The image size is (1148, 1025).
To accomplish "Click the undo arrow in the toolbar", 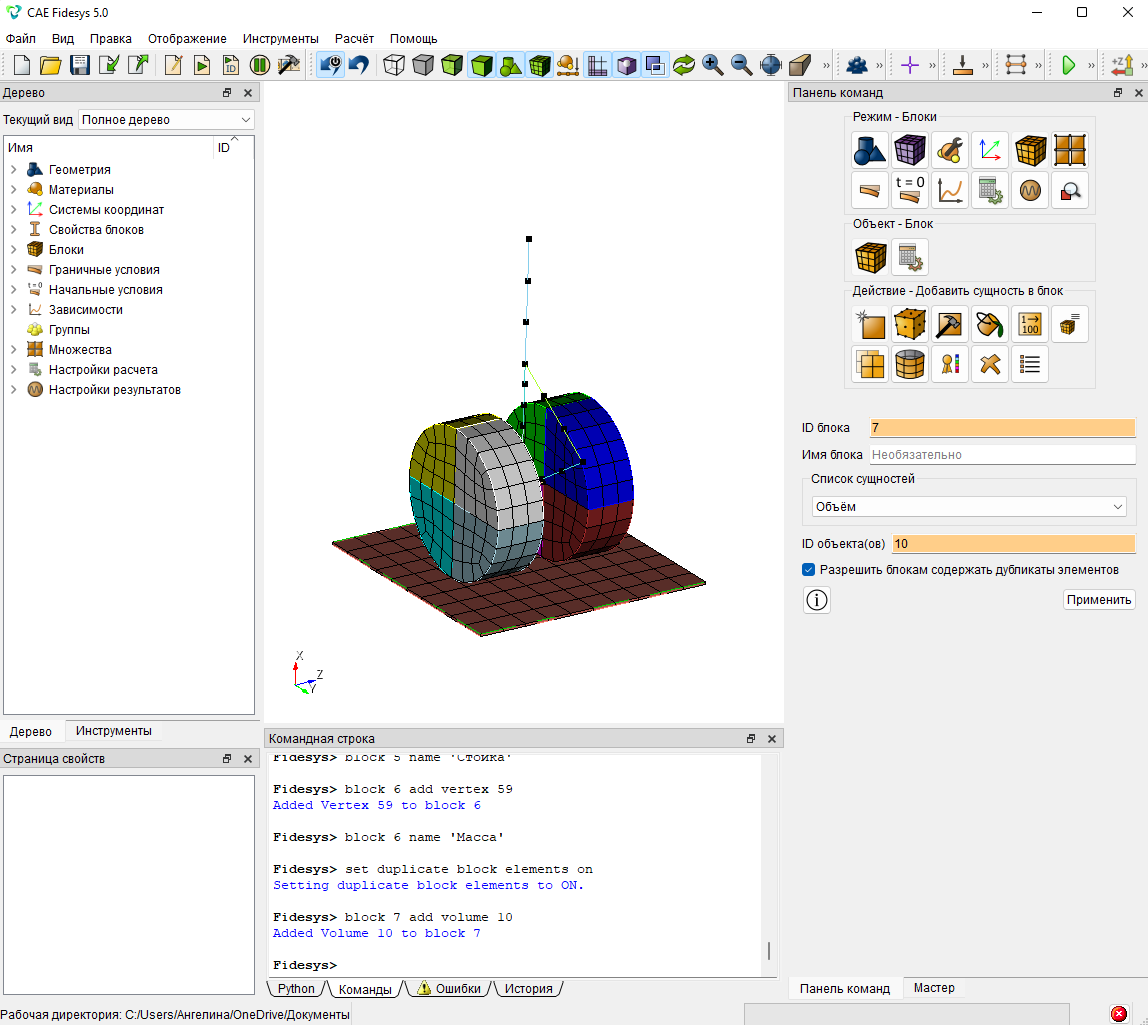I will (359, 65).
